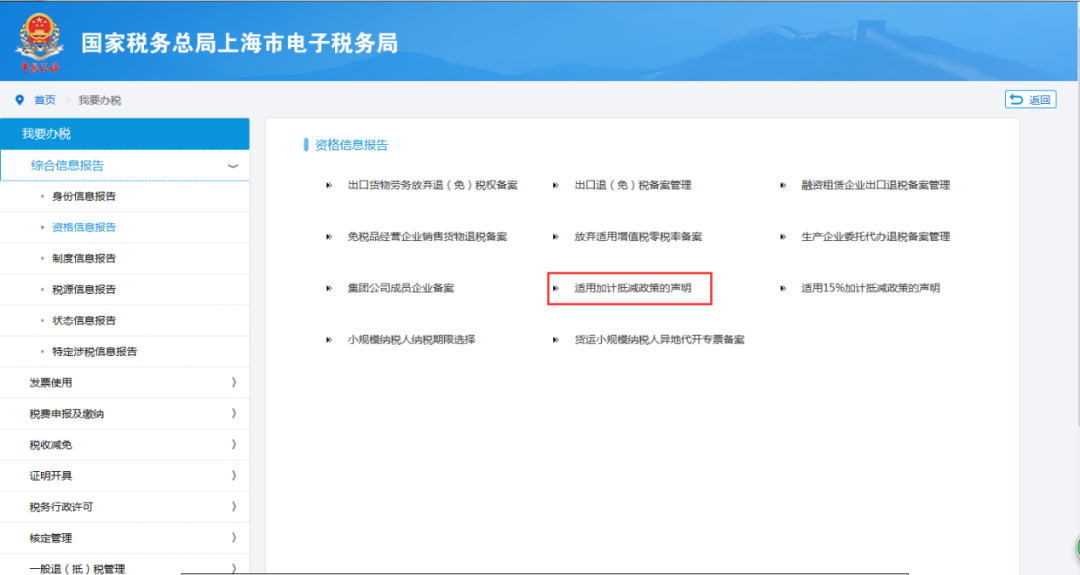Screen dimensions: 1080x575
Task: Open 集团公司成员企业备案 link
Action: click(401, 289)
